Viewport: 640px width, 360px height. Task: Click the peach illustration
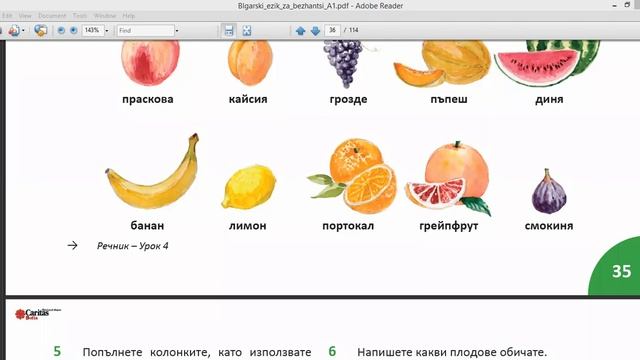coord(150,63)
